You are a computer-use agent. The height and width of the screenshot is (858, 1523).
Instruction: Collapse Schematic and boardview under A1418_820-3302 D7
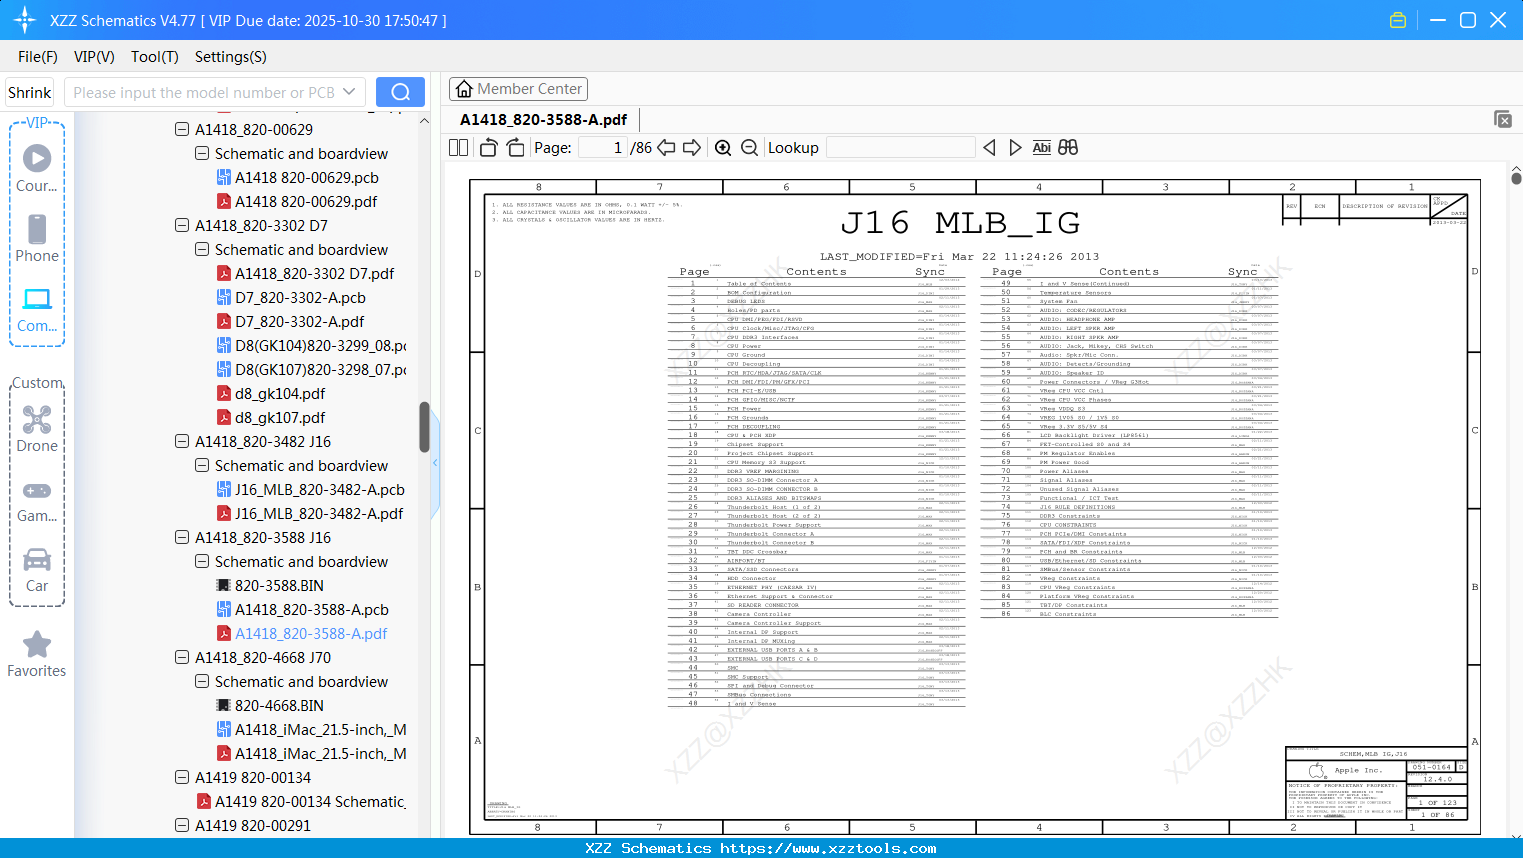[202, 249]
